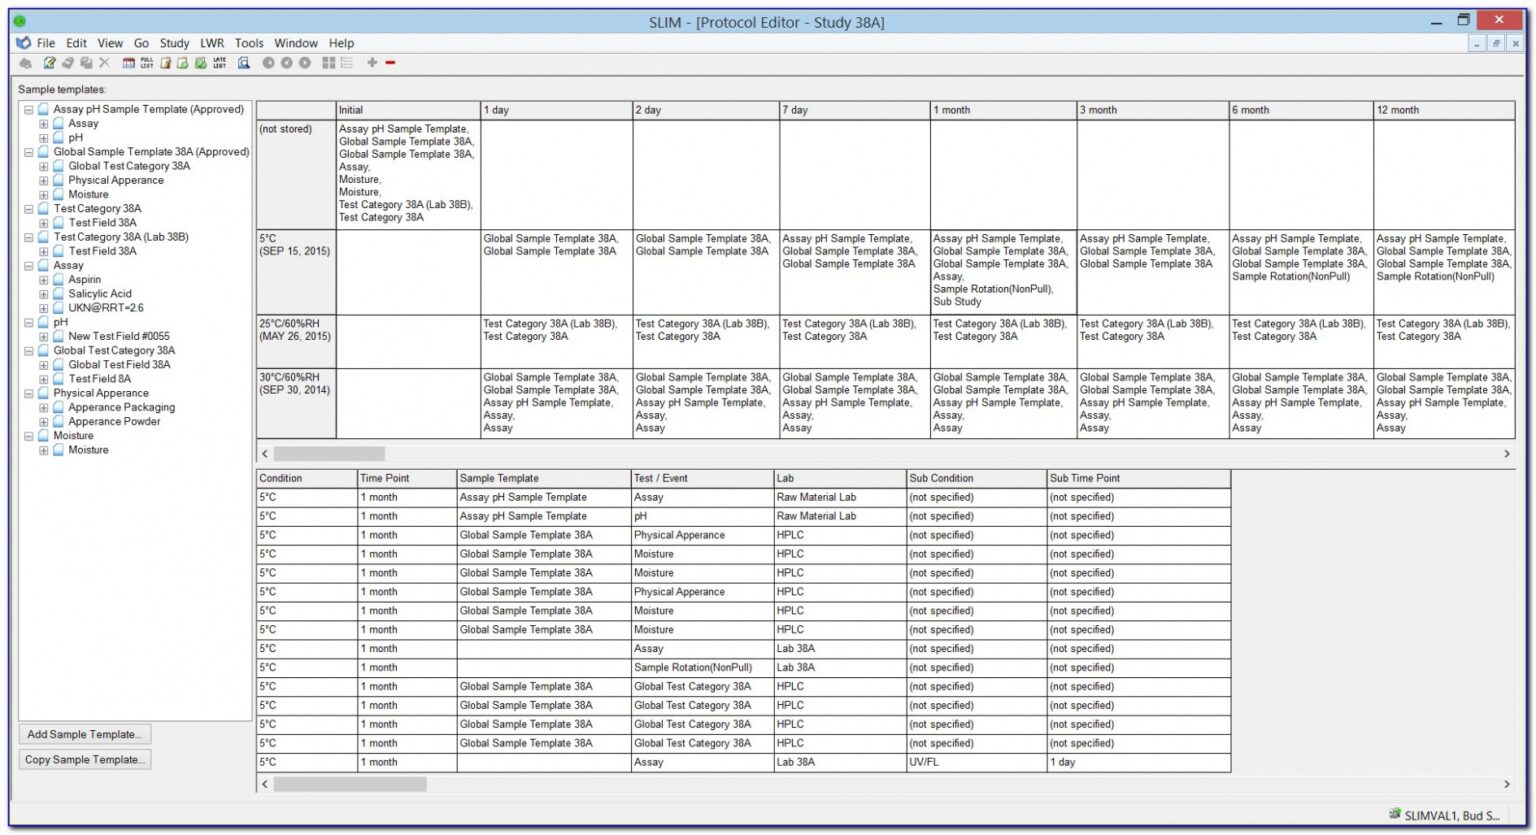Click the Print toolbar icon

(x=25, y=62)
